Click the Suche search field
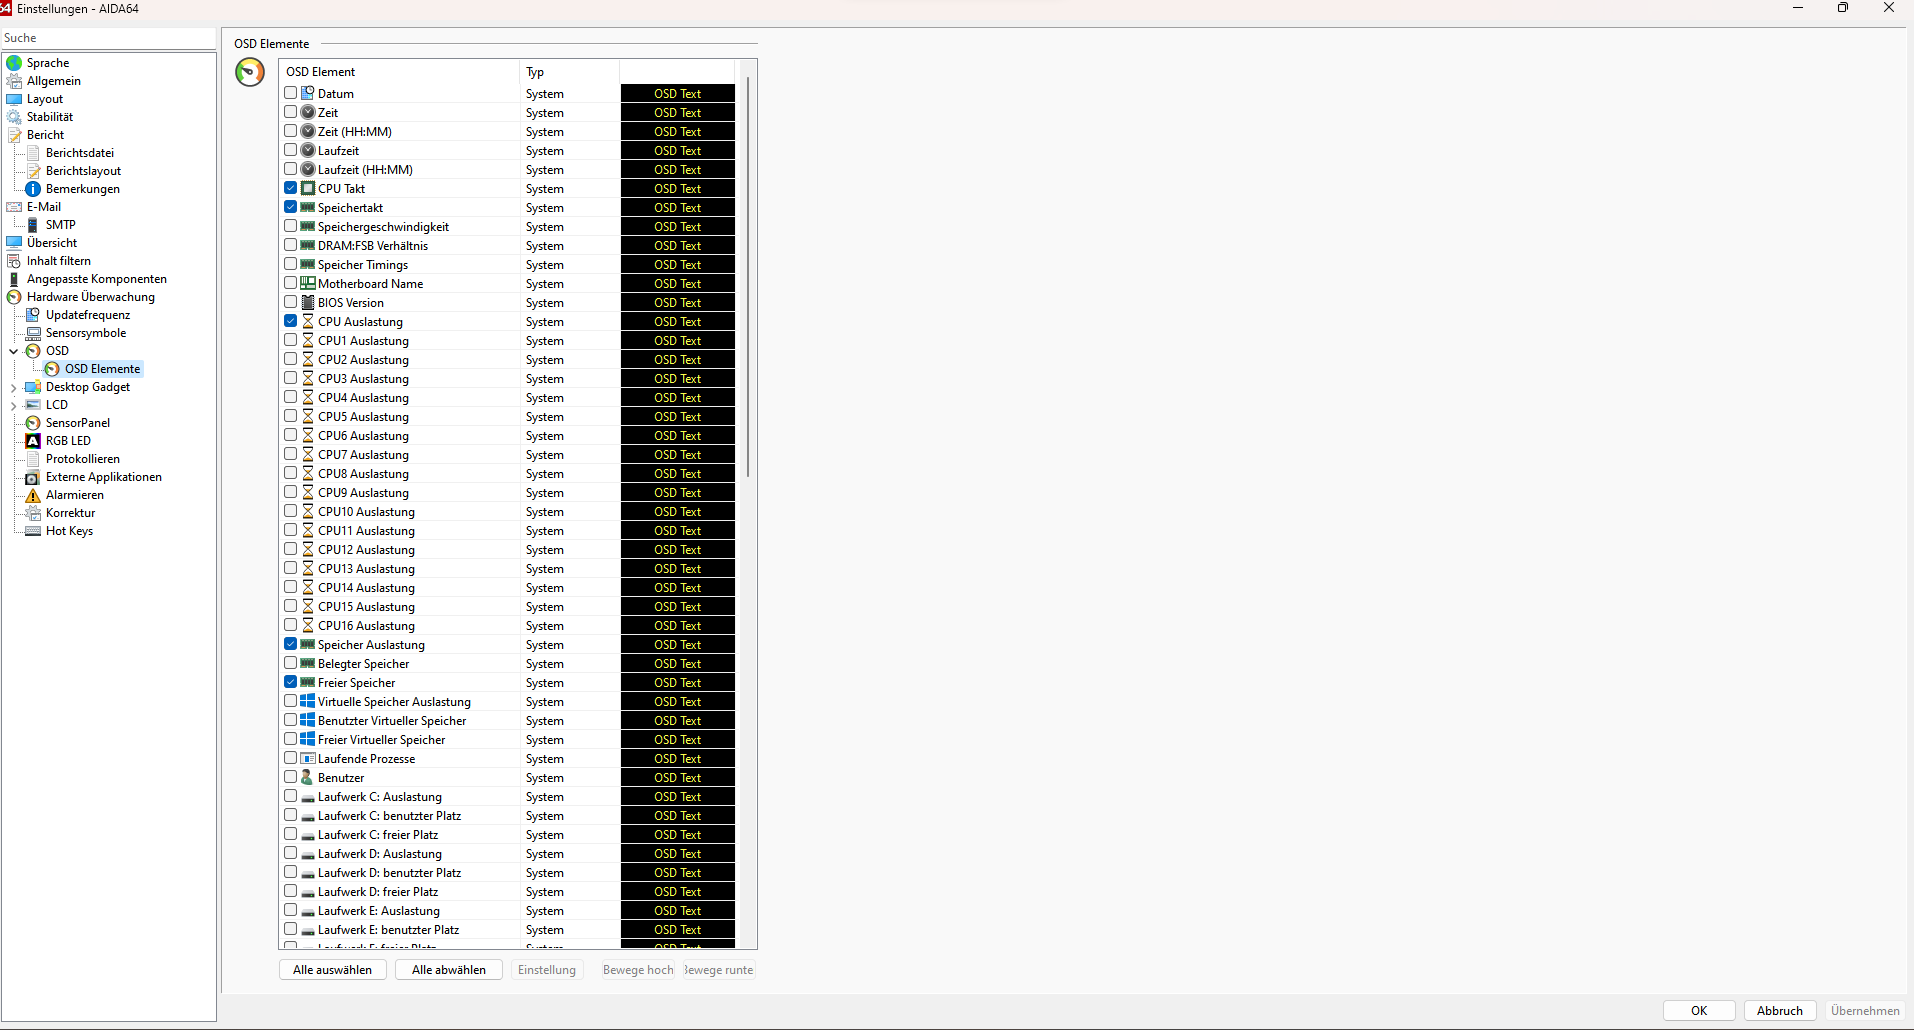The image size is (1914, 1030). (108, 38)
